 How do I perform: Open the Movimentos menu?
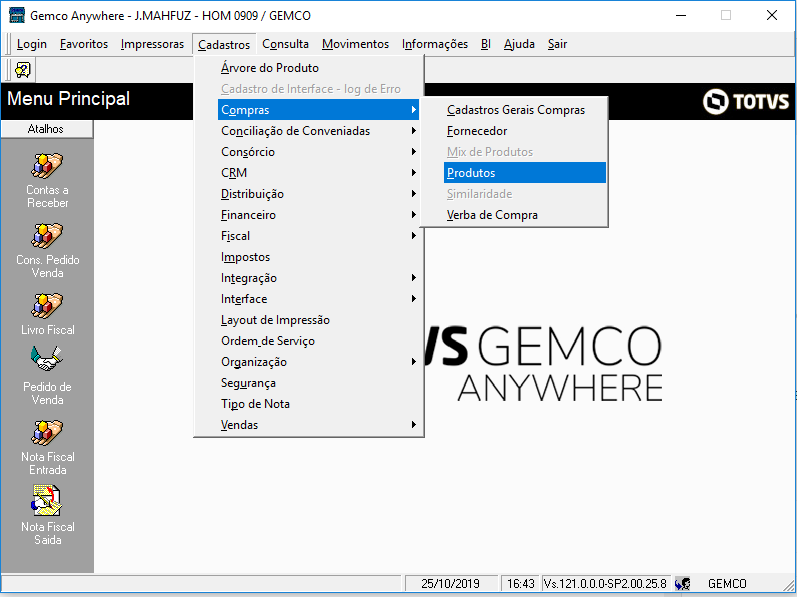pyautogui.click(x=355, y=44)
